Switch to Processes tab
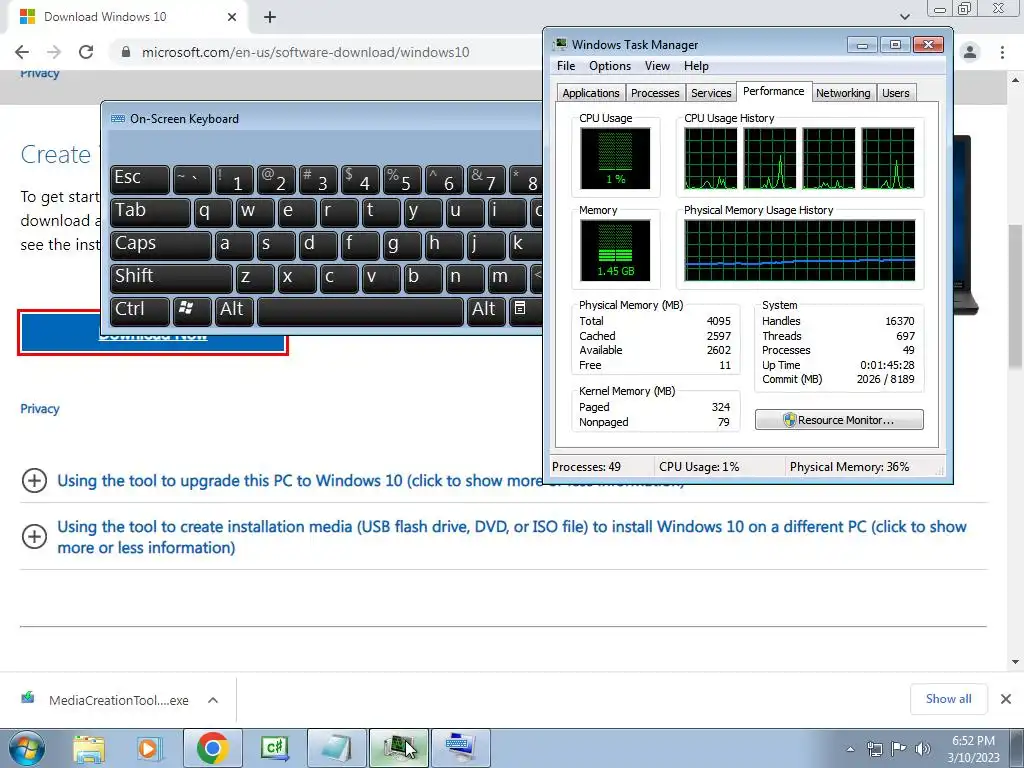Image resolution: width=1024 pixels, height=768 pixels. (x=655, y=93)
